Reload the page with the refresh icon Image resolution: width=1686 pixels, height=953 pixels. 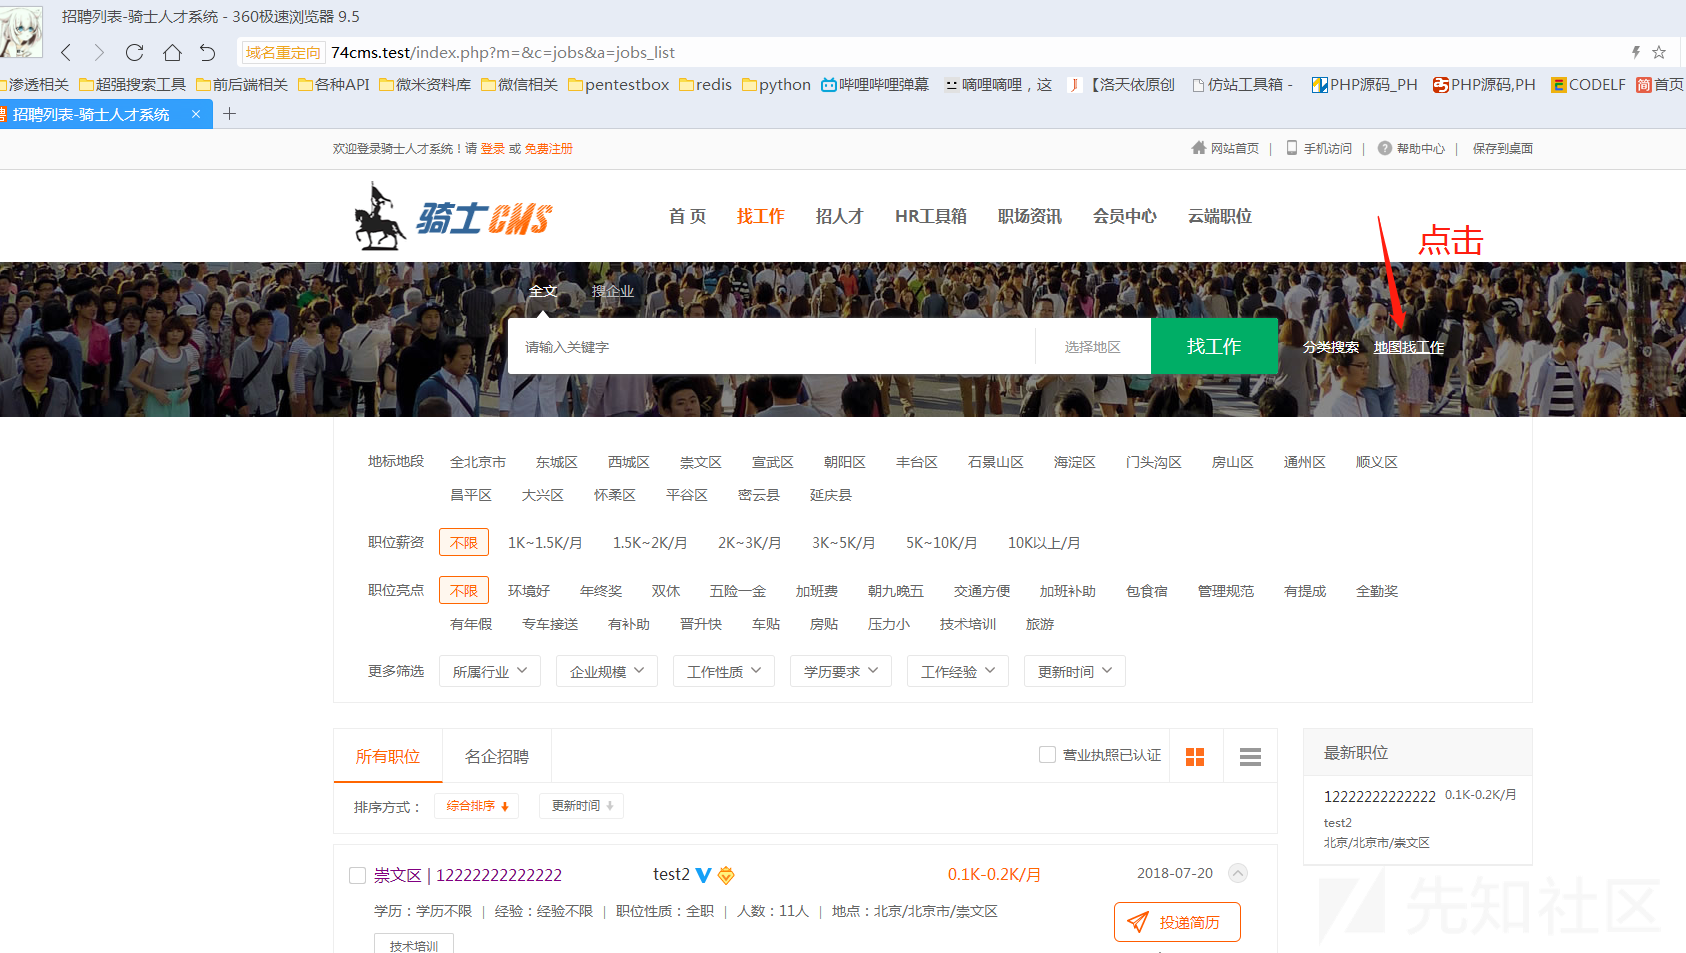click(135, 52)
